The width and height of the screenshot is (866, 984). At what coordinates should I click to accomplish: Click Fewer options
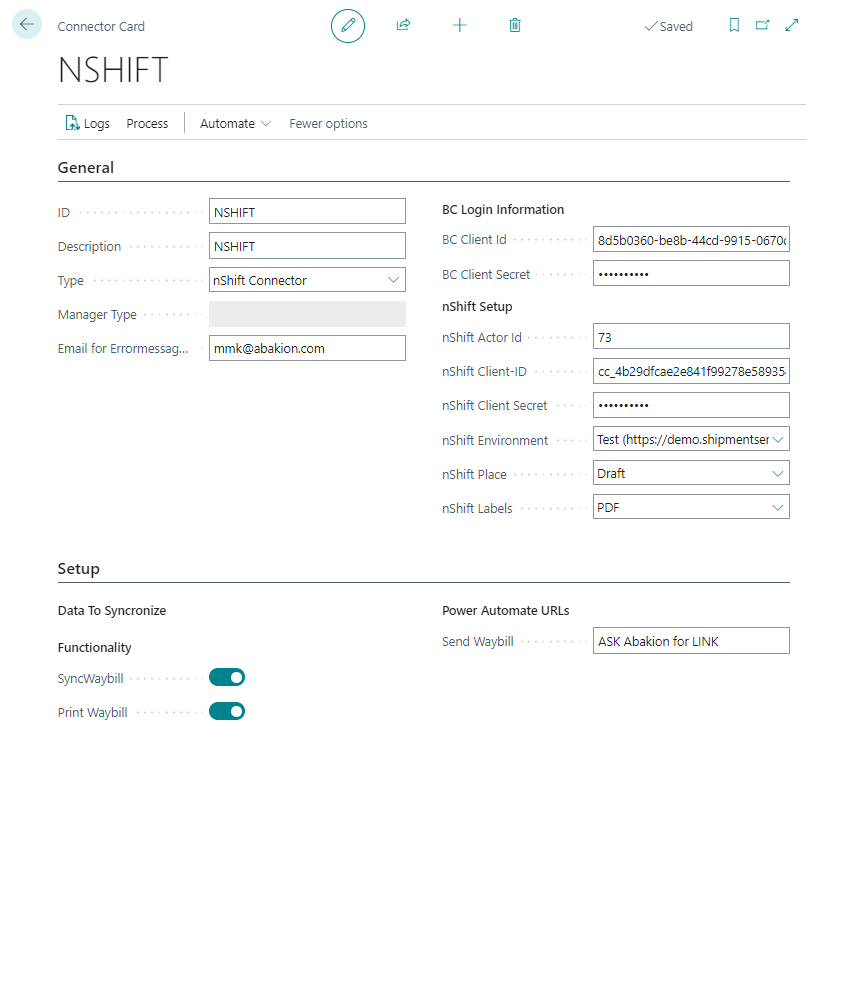[x=328, y=124]
